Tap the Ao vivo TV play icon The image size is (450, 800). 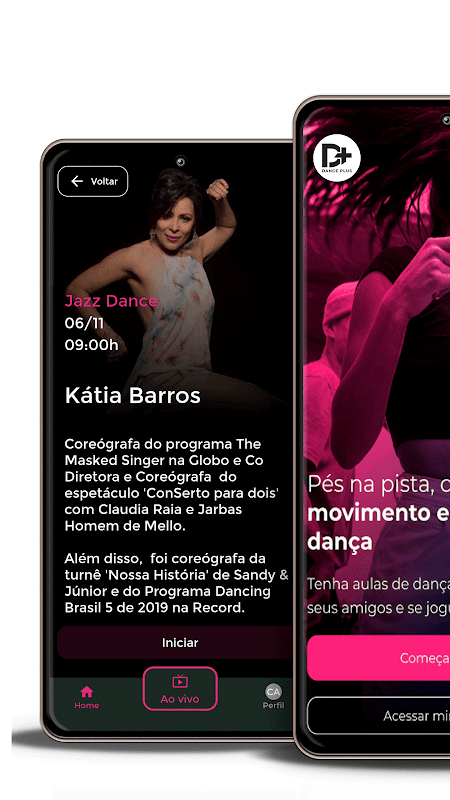tap(180, 681)
